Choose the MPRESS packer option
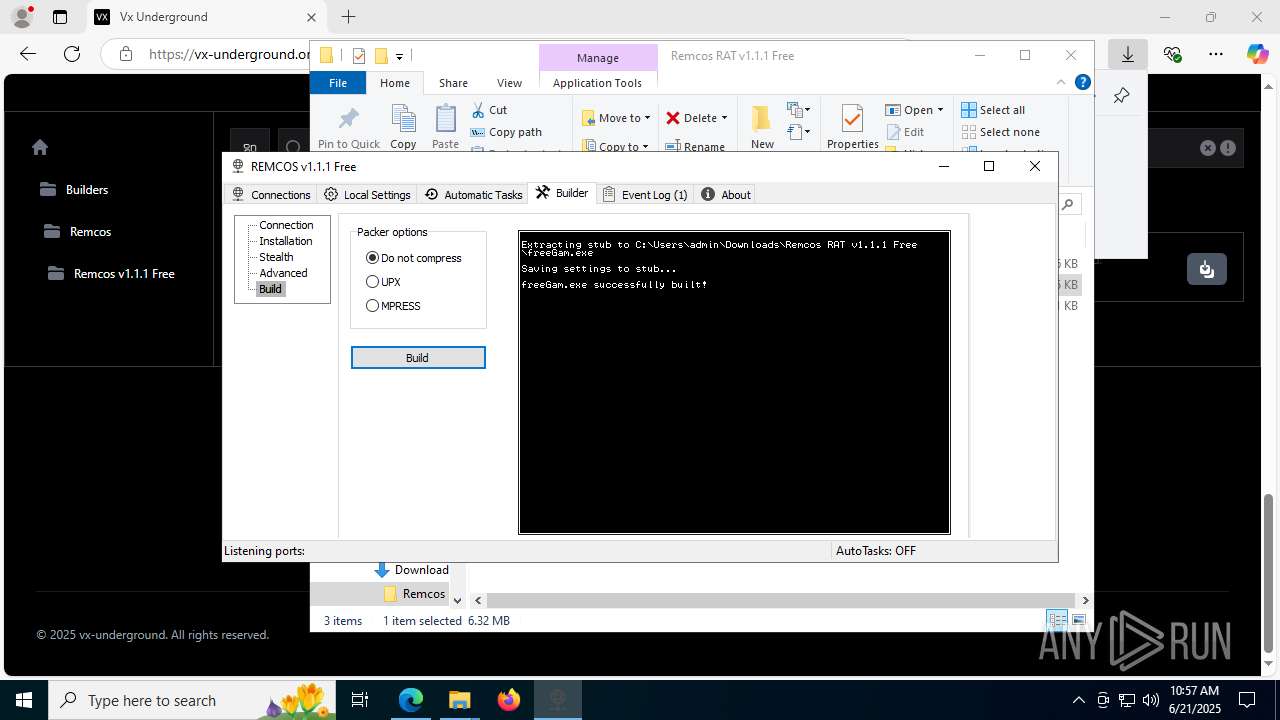Screen dimensions: 1280x720 394,306
